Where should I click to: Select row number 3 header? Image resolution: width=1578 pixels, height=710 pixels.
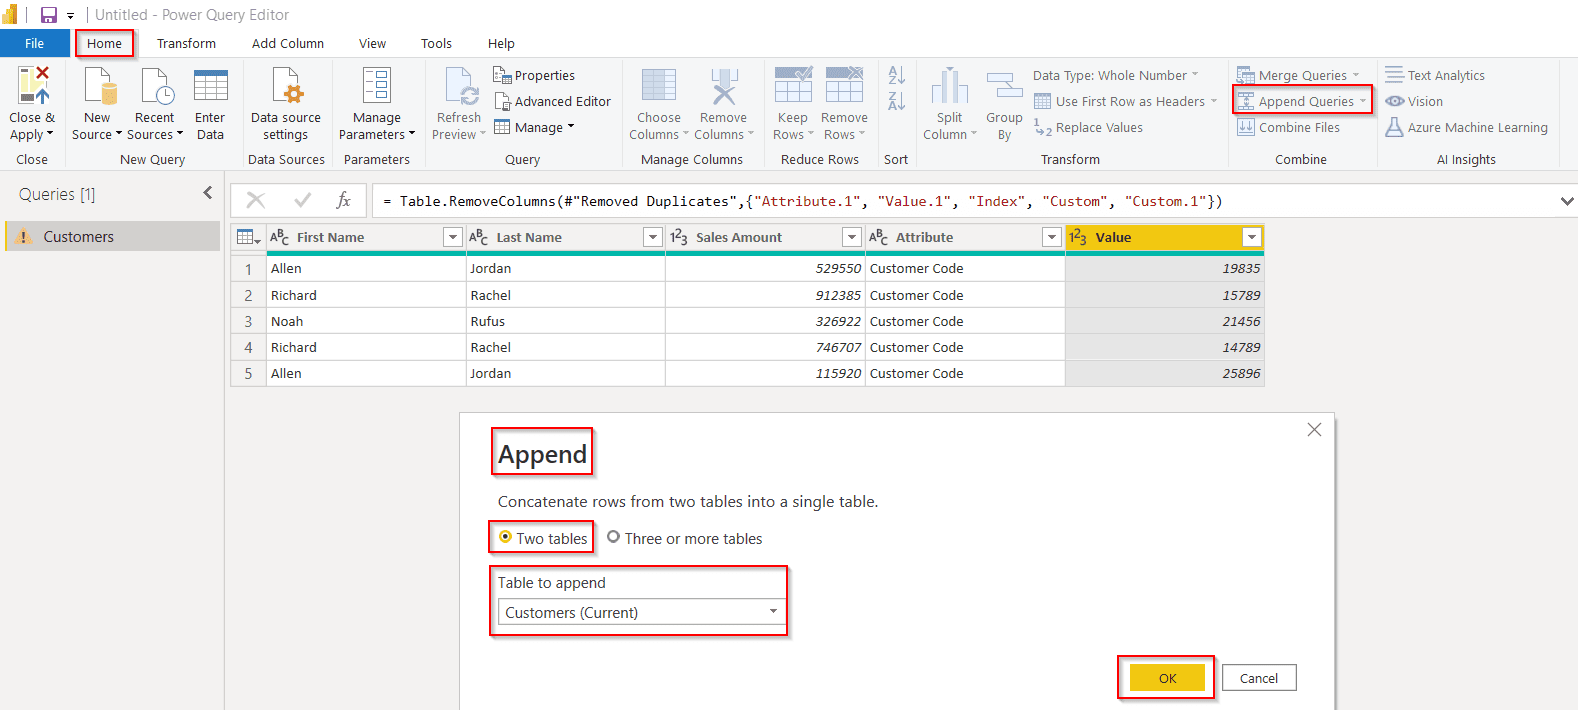(248, 321)
